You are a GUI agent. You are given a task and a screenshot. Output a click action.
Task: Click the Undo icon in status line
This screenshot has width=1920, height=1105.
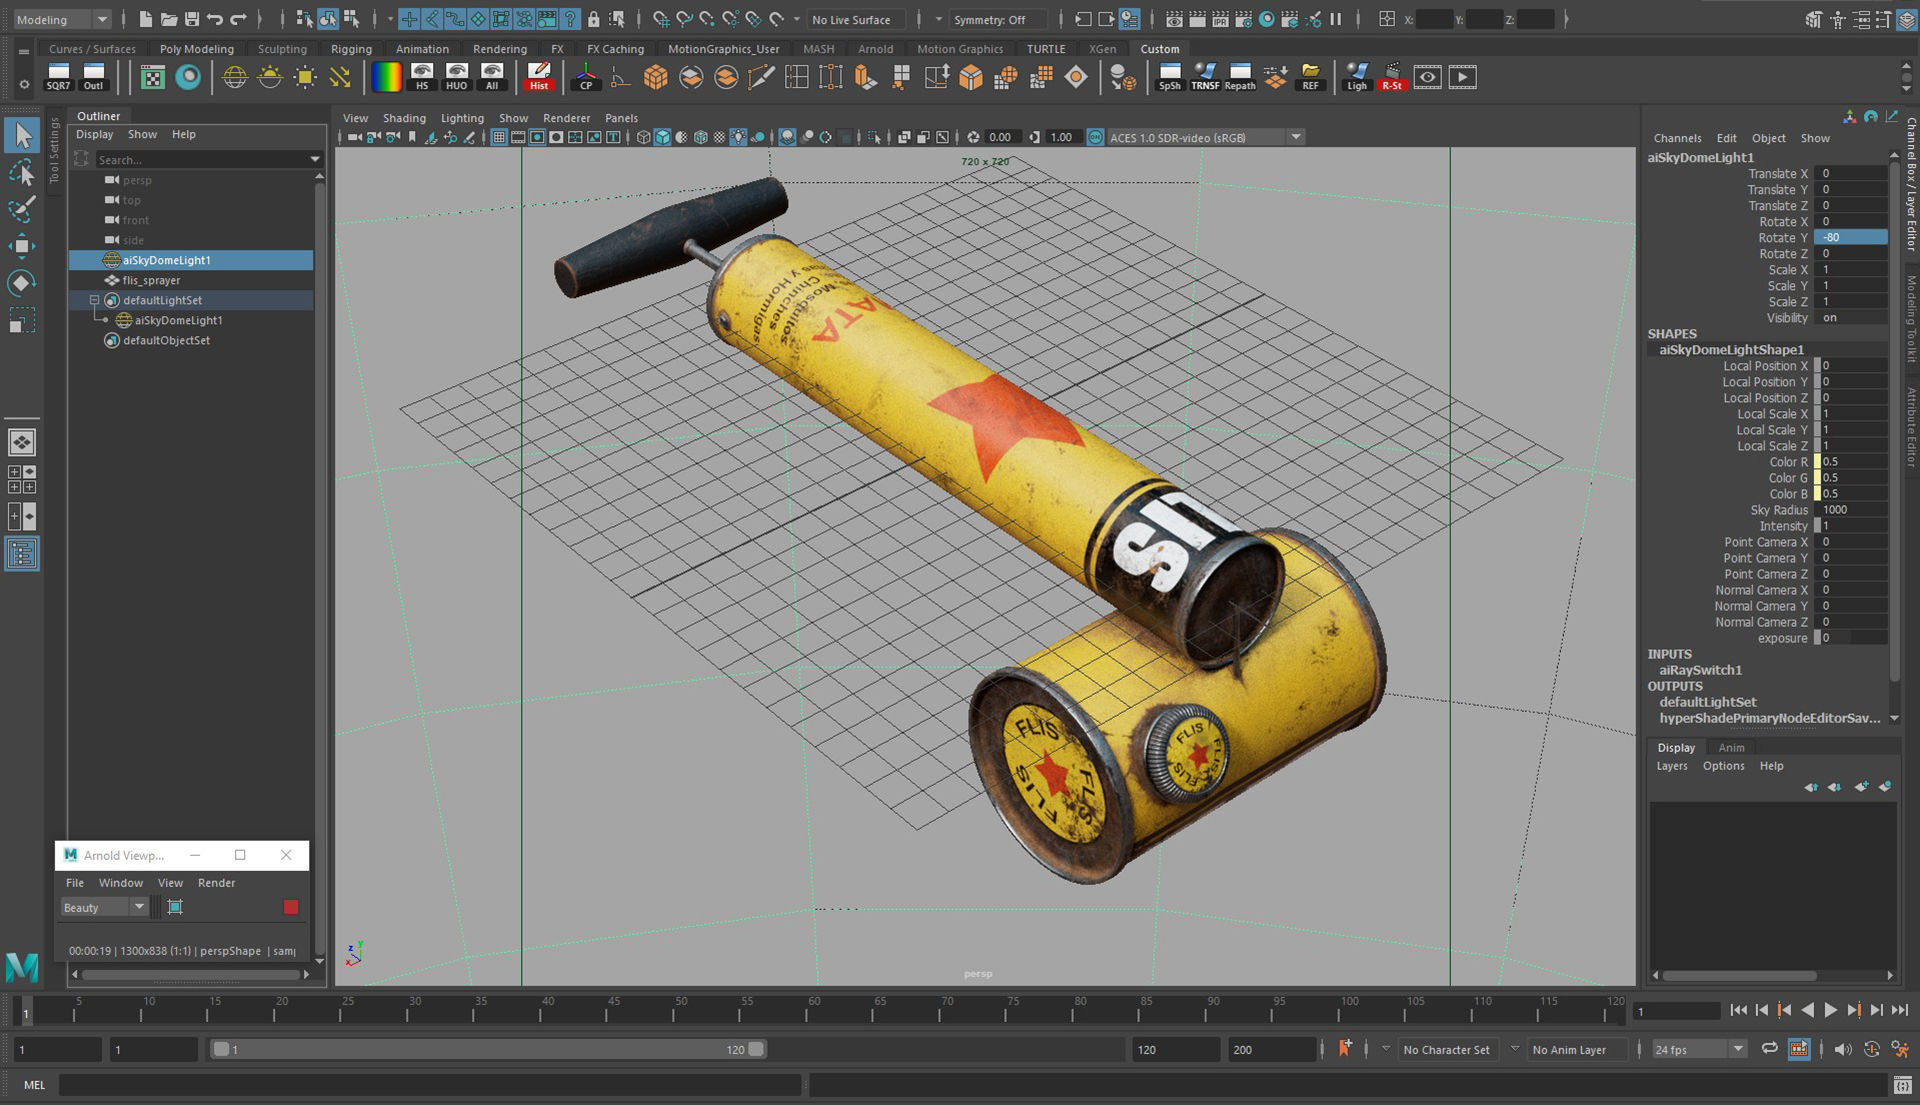215,19
